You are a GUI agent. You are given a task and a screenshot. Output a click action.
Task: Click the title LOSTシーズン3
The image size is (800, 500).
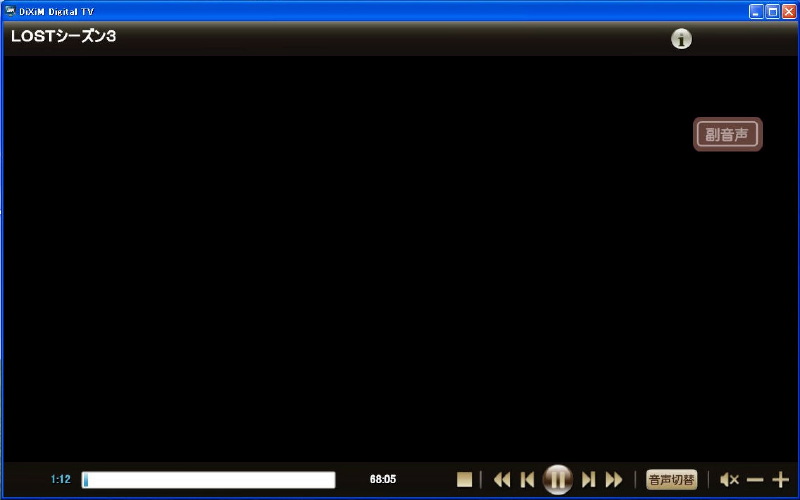coord(64,36)
